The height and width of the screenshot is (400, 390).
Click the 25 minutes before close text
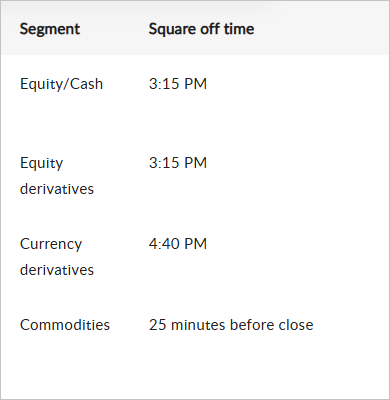[231, 325]
